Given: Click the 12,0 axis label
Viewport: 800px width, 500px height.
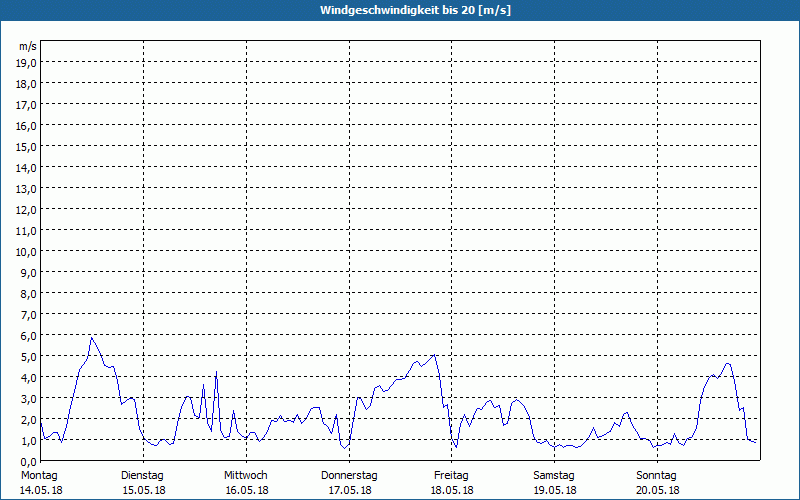Looking at the screenshot, I should click(x=27, y=210).
